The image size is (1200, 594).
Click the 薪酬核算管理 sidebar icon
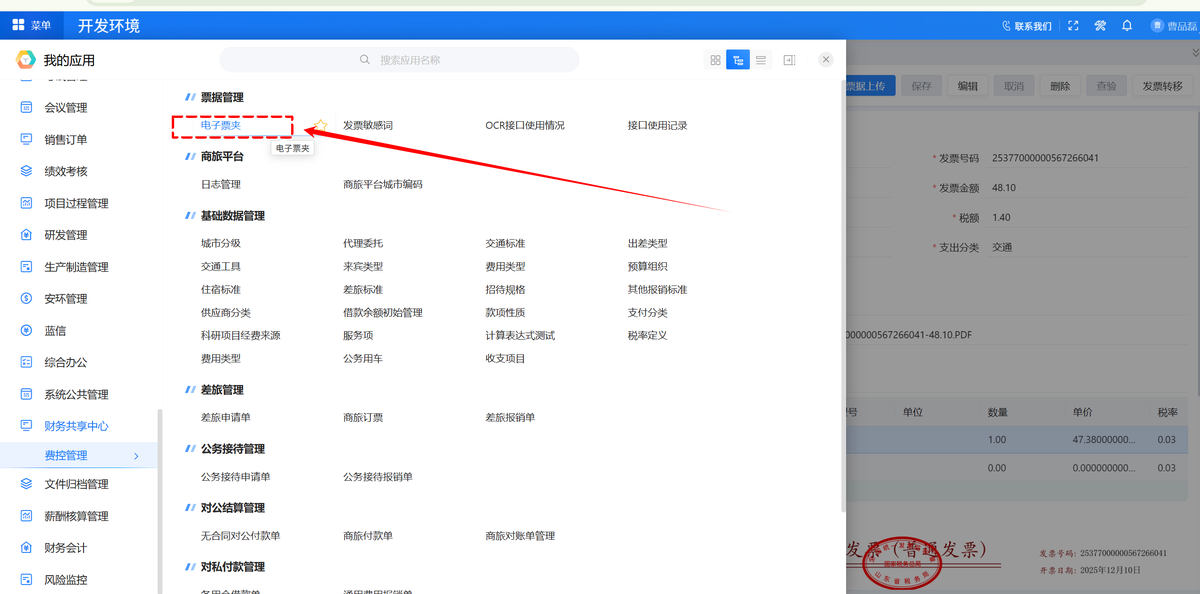(x=26, y=516)
